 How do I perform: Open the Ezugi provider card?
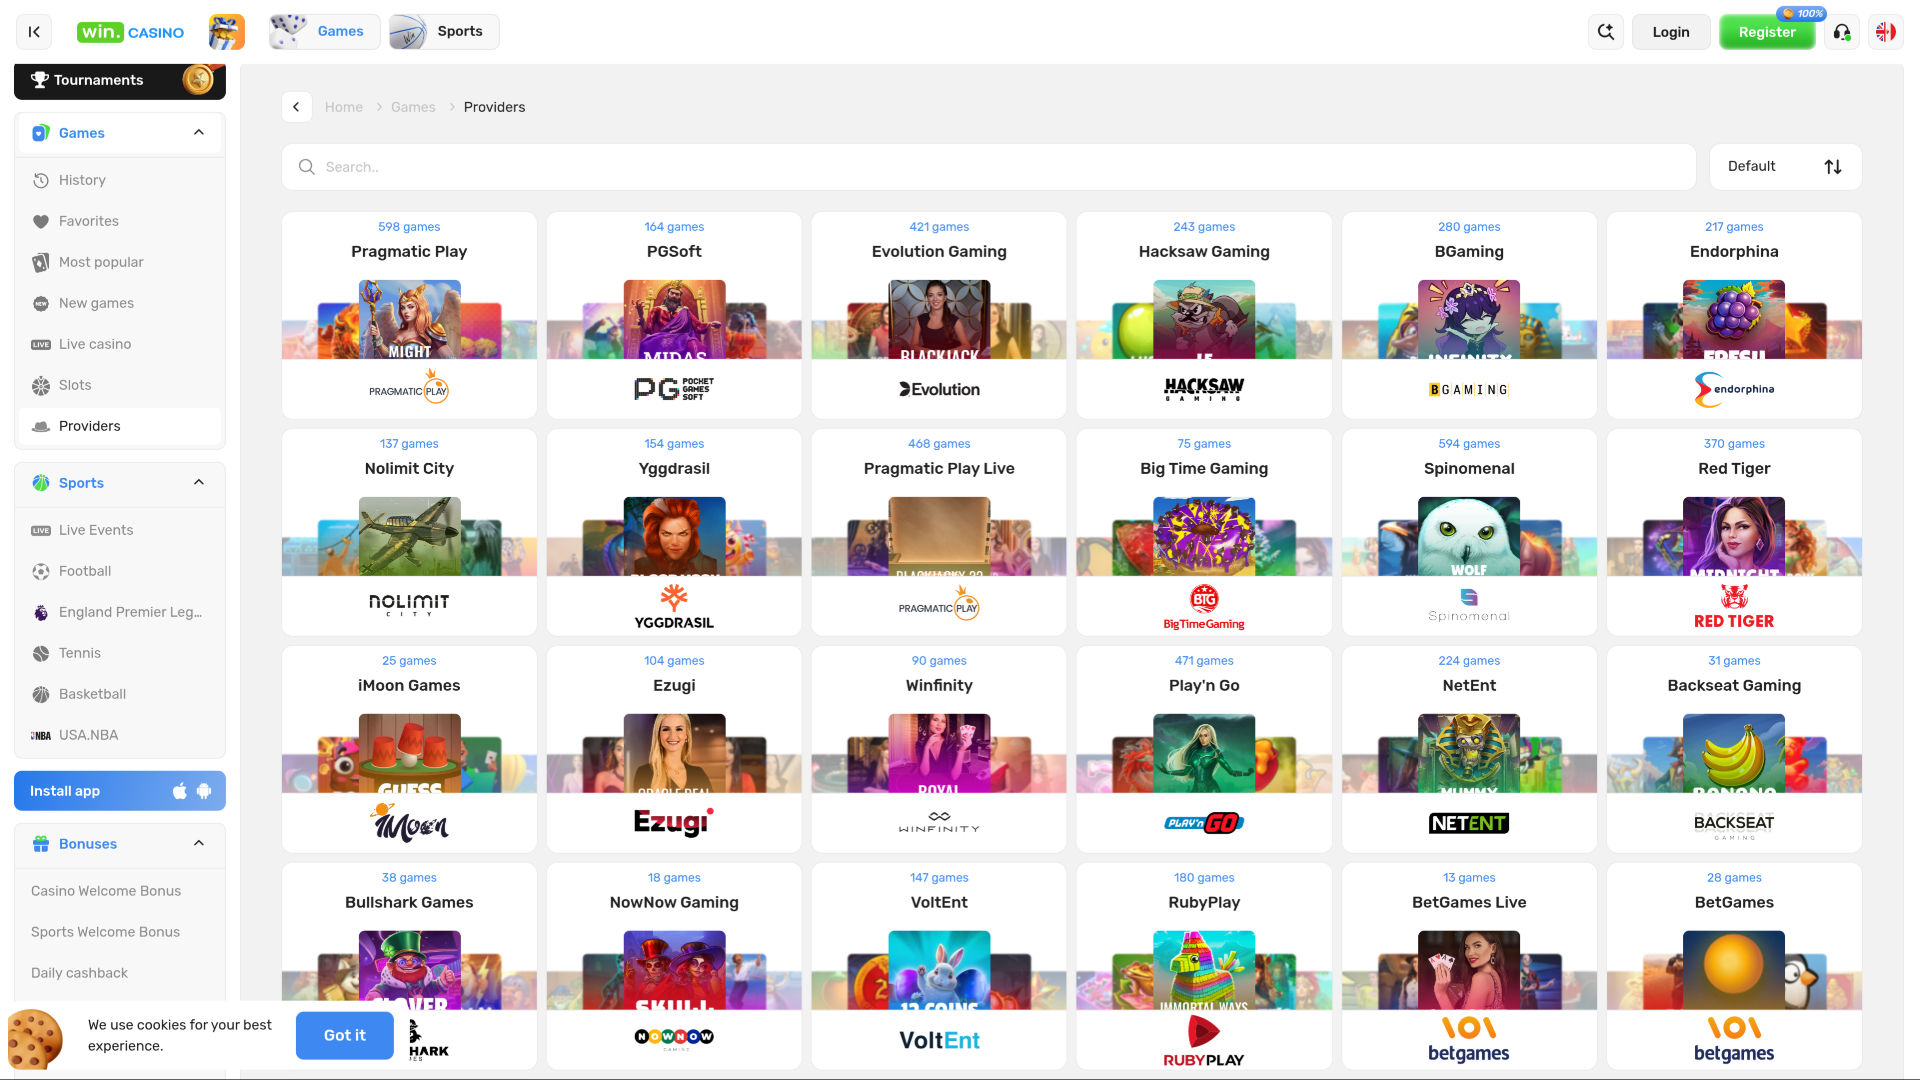(674, 749)
